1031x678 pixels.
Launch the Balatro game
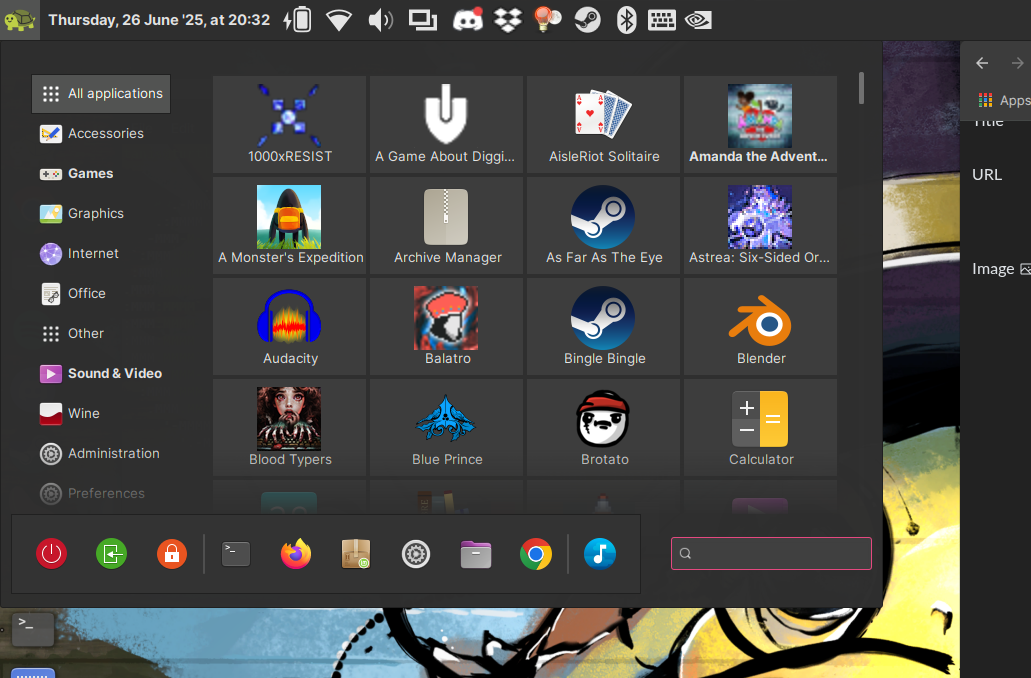[446, 327]
